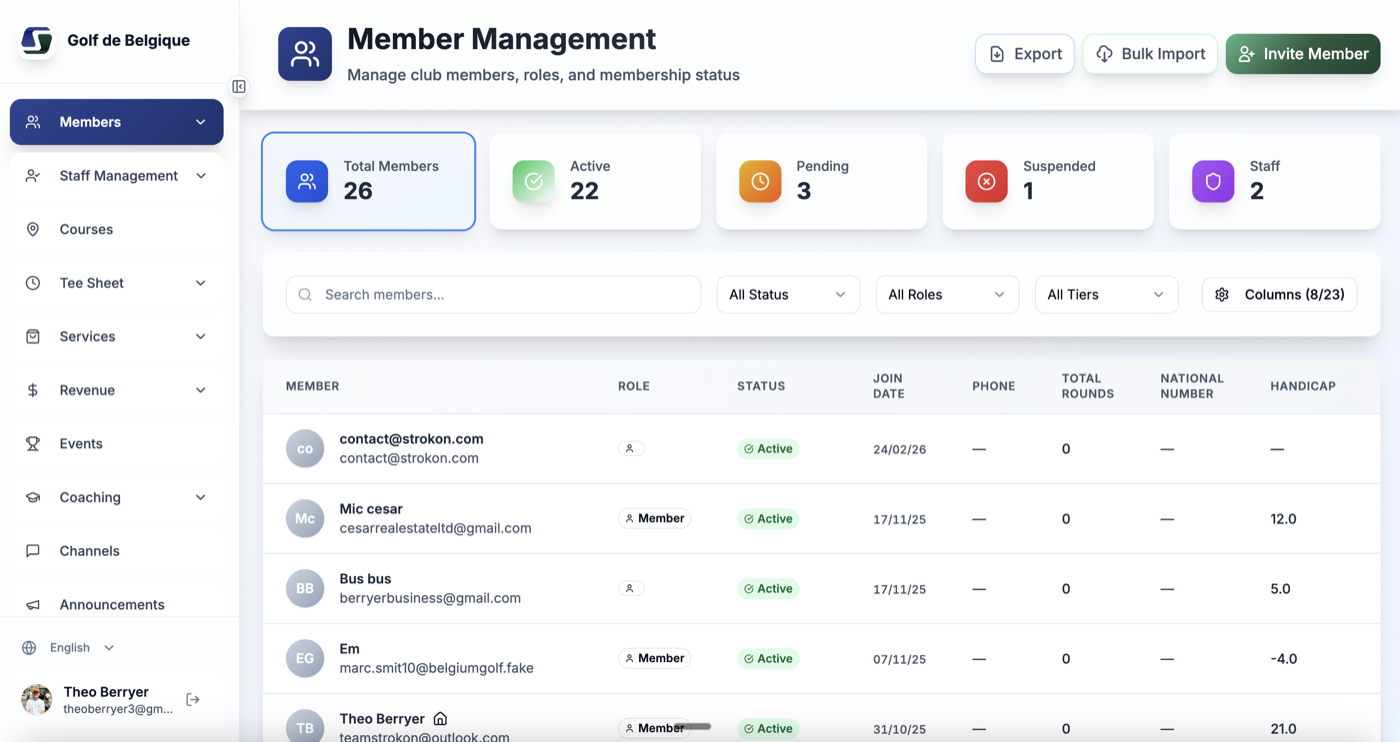Click the orange Pending clock icon

(x=760, y=181)
